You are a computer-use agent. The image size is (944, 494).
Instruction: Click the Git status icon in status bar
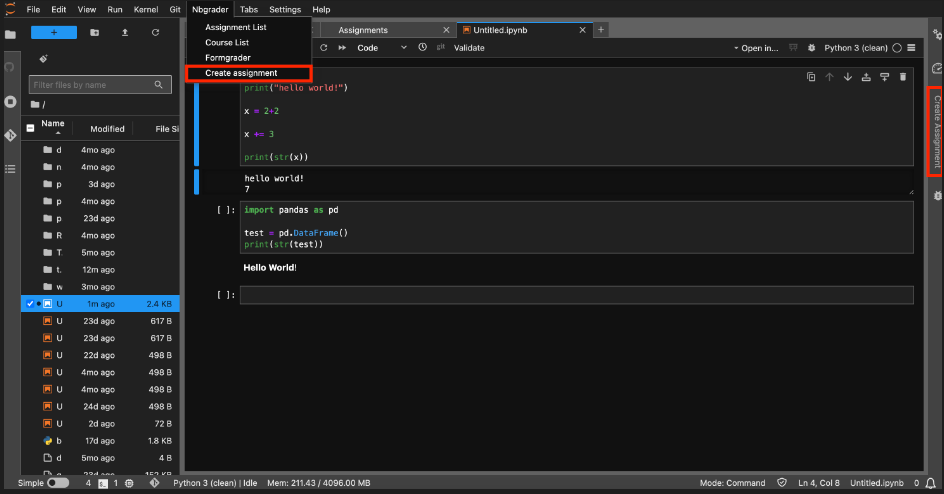155,483
